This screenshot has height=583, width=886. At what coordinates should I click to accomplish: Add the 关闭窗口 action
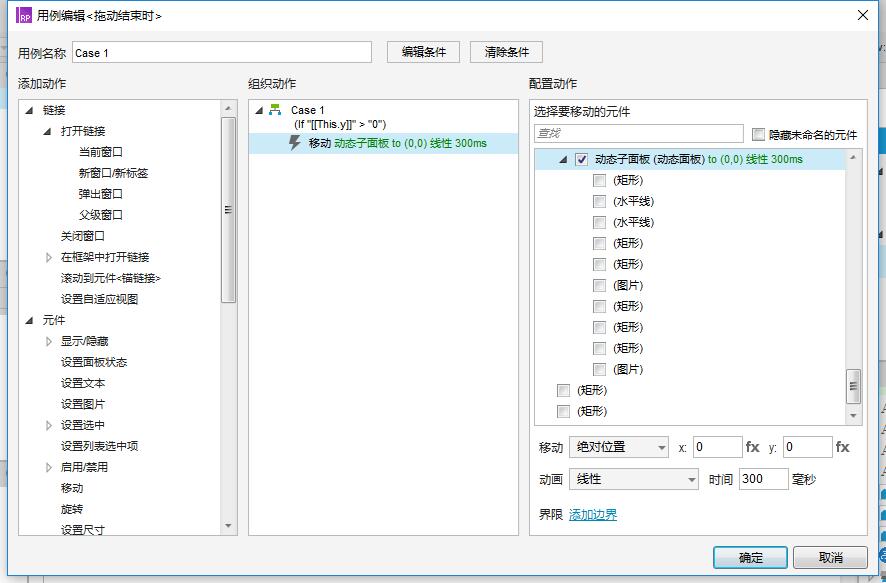[x=82, y=236]
